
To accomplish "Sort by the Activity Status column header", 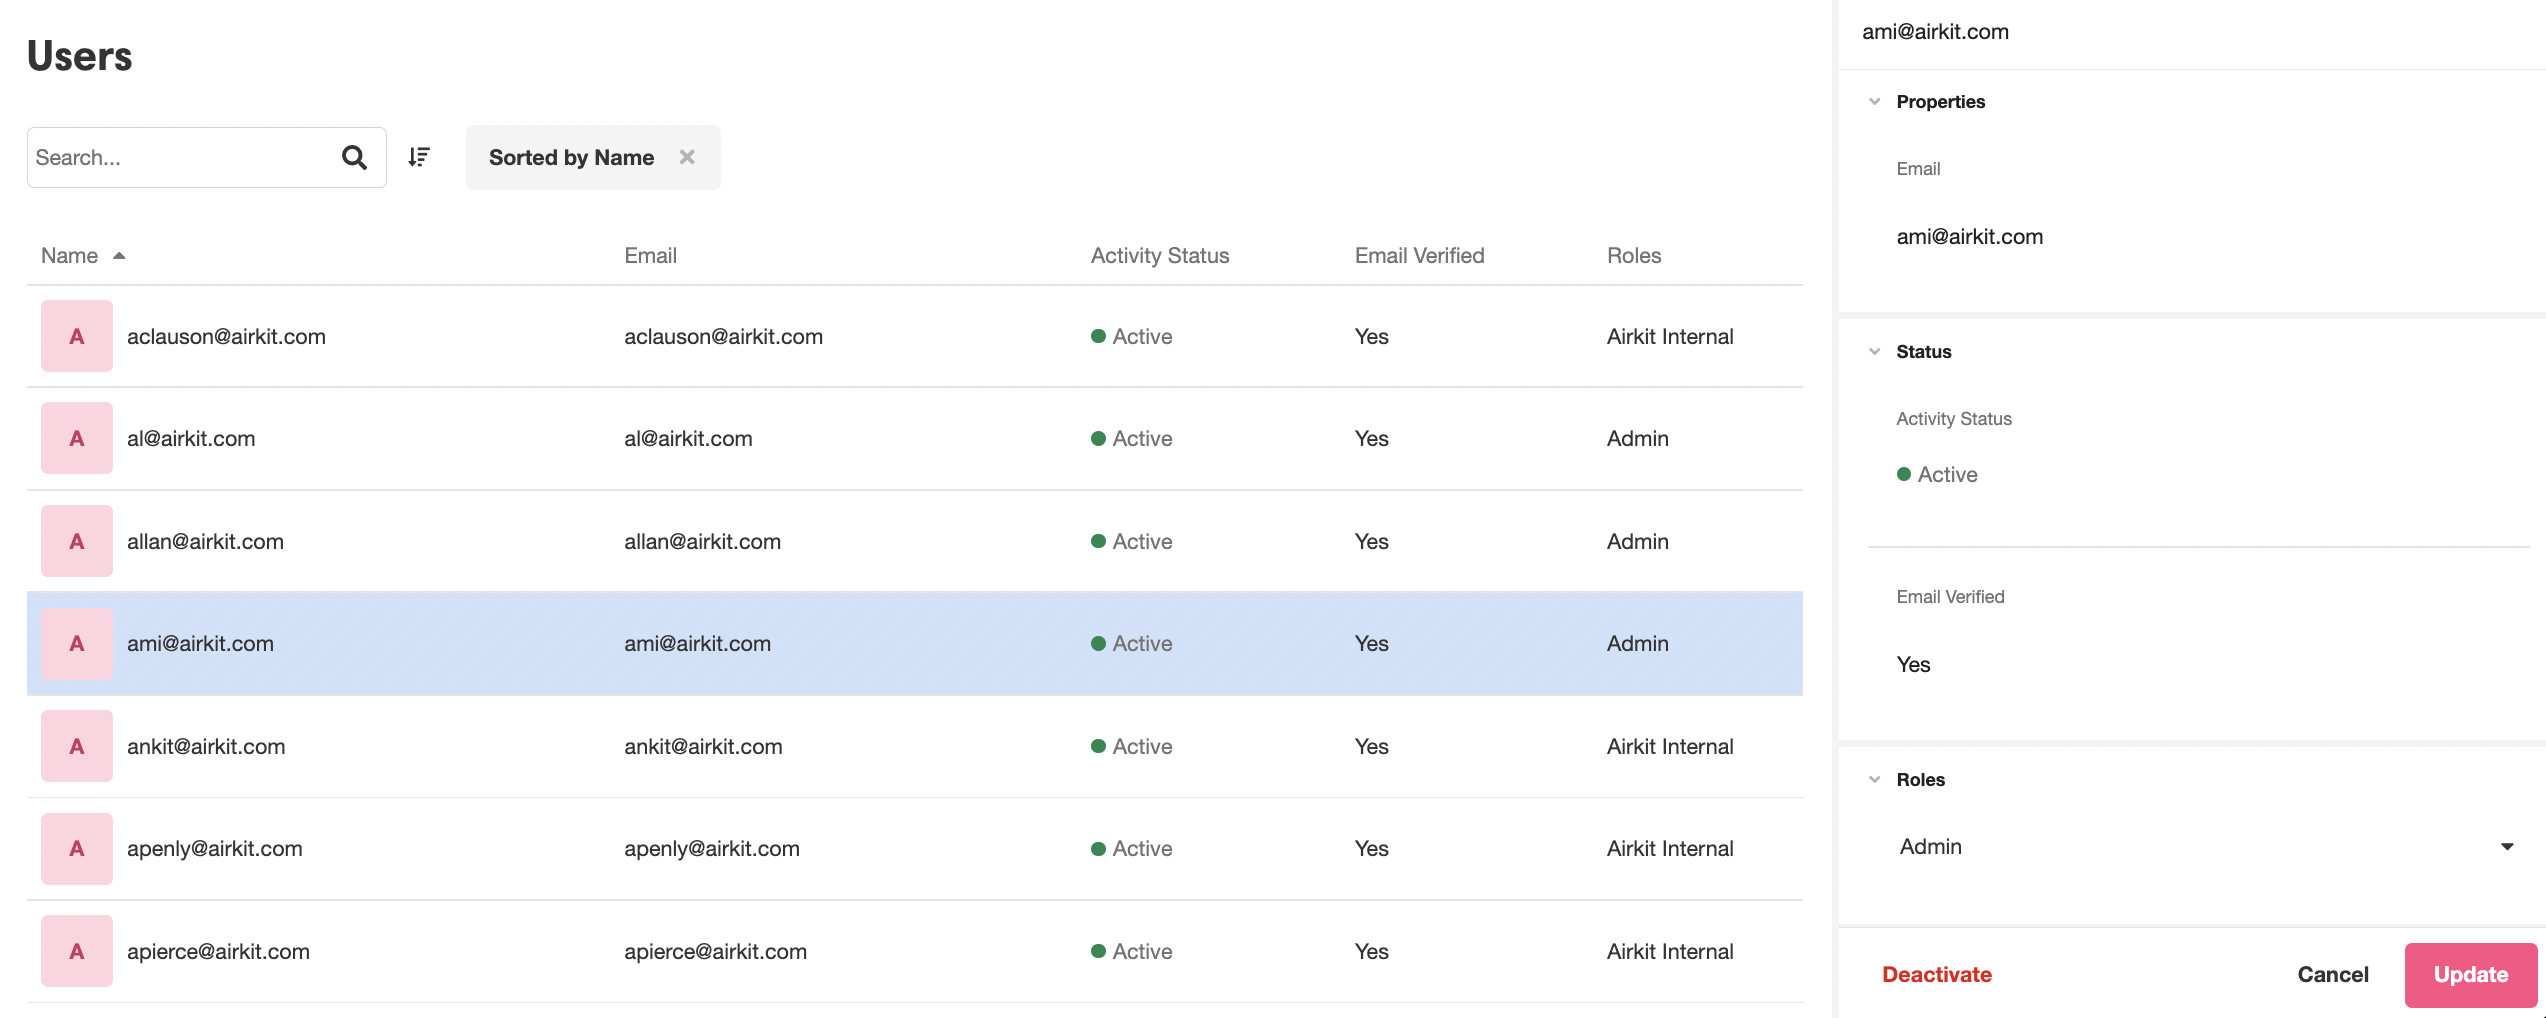I will pyautogui.click(x=1159, y=256).
